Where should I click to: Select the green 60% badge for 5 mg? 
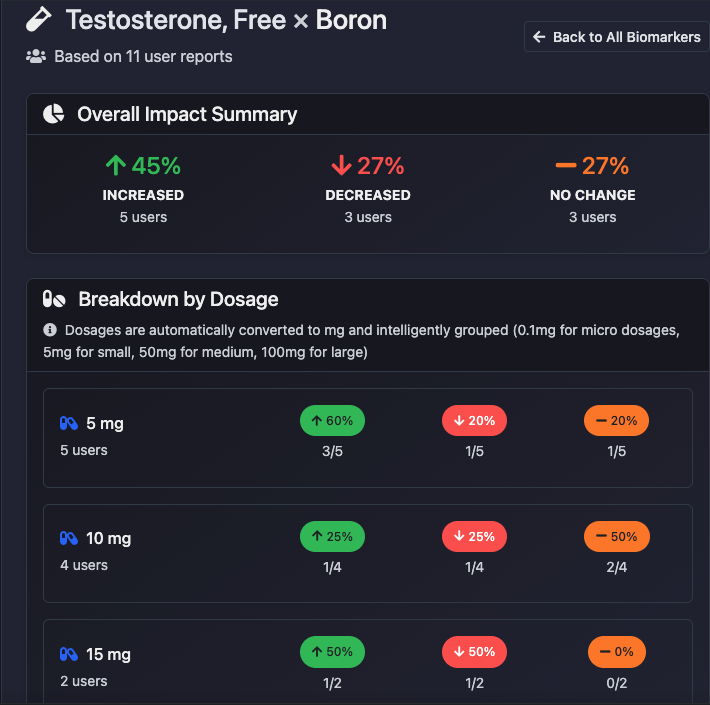(332, 421)
